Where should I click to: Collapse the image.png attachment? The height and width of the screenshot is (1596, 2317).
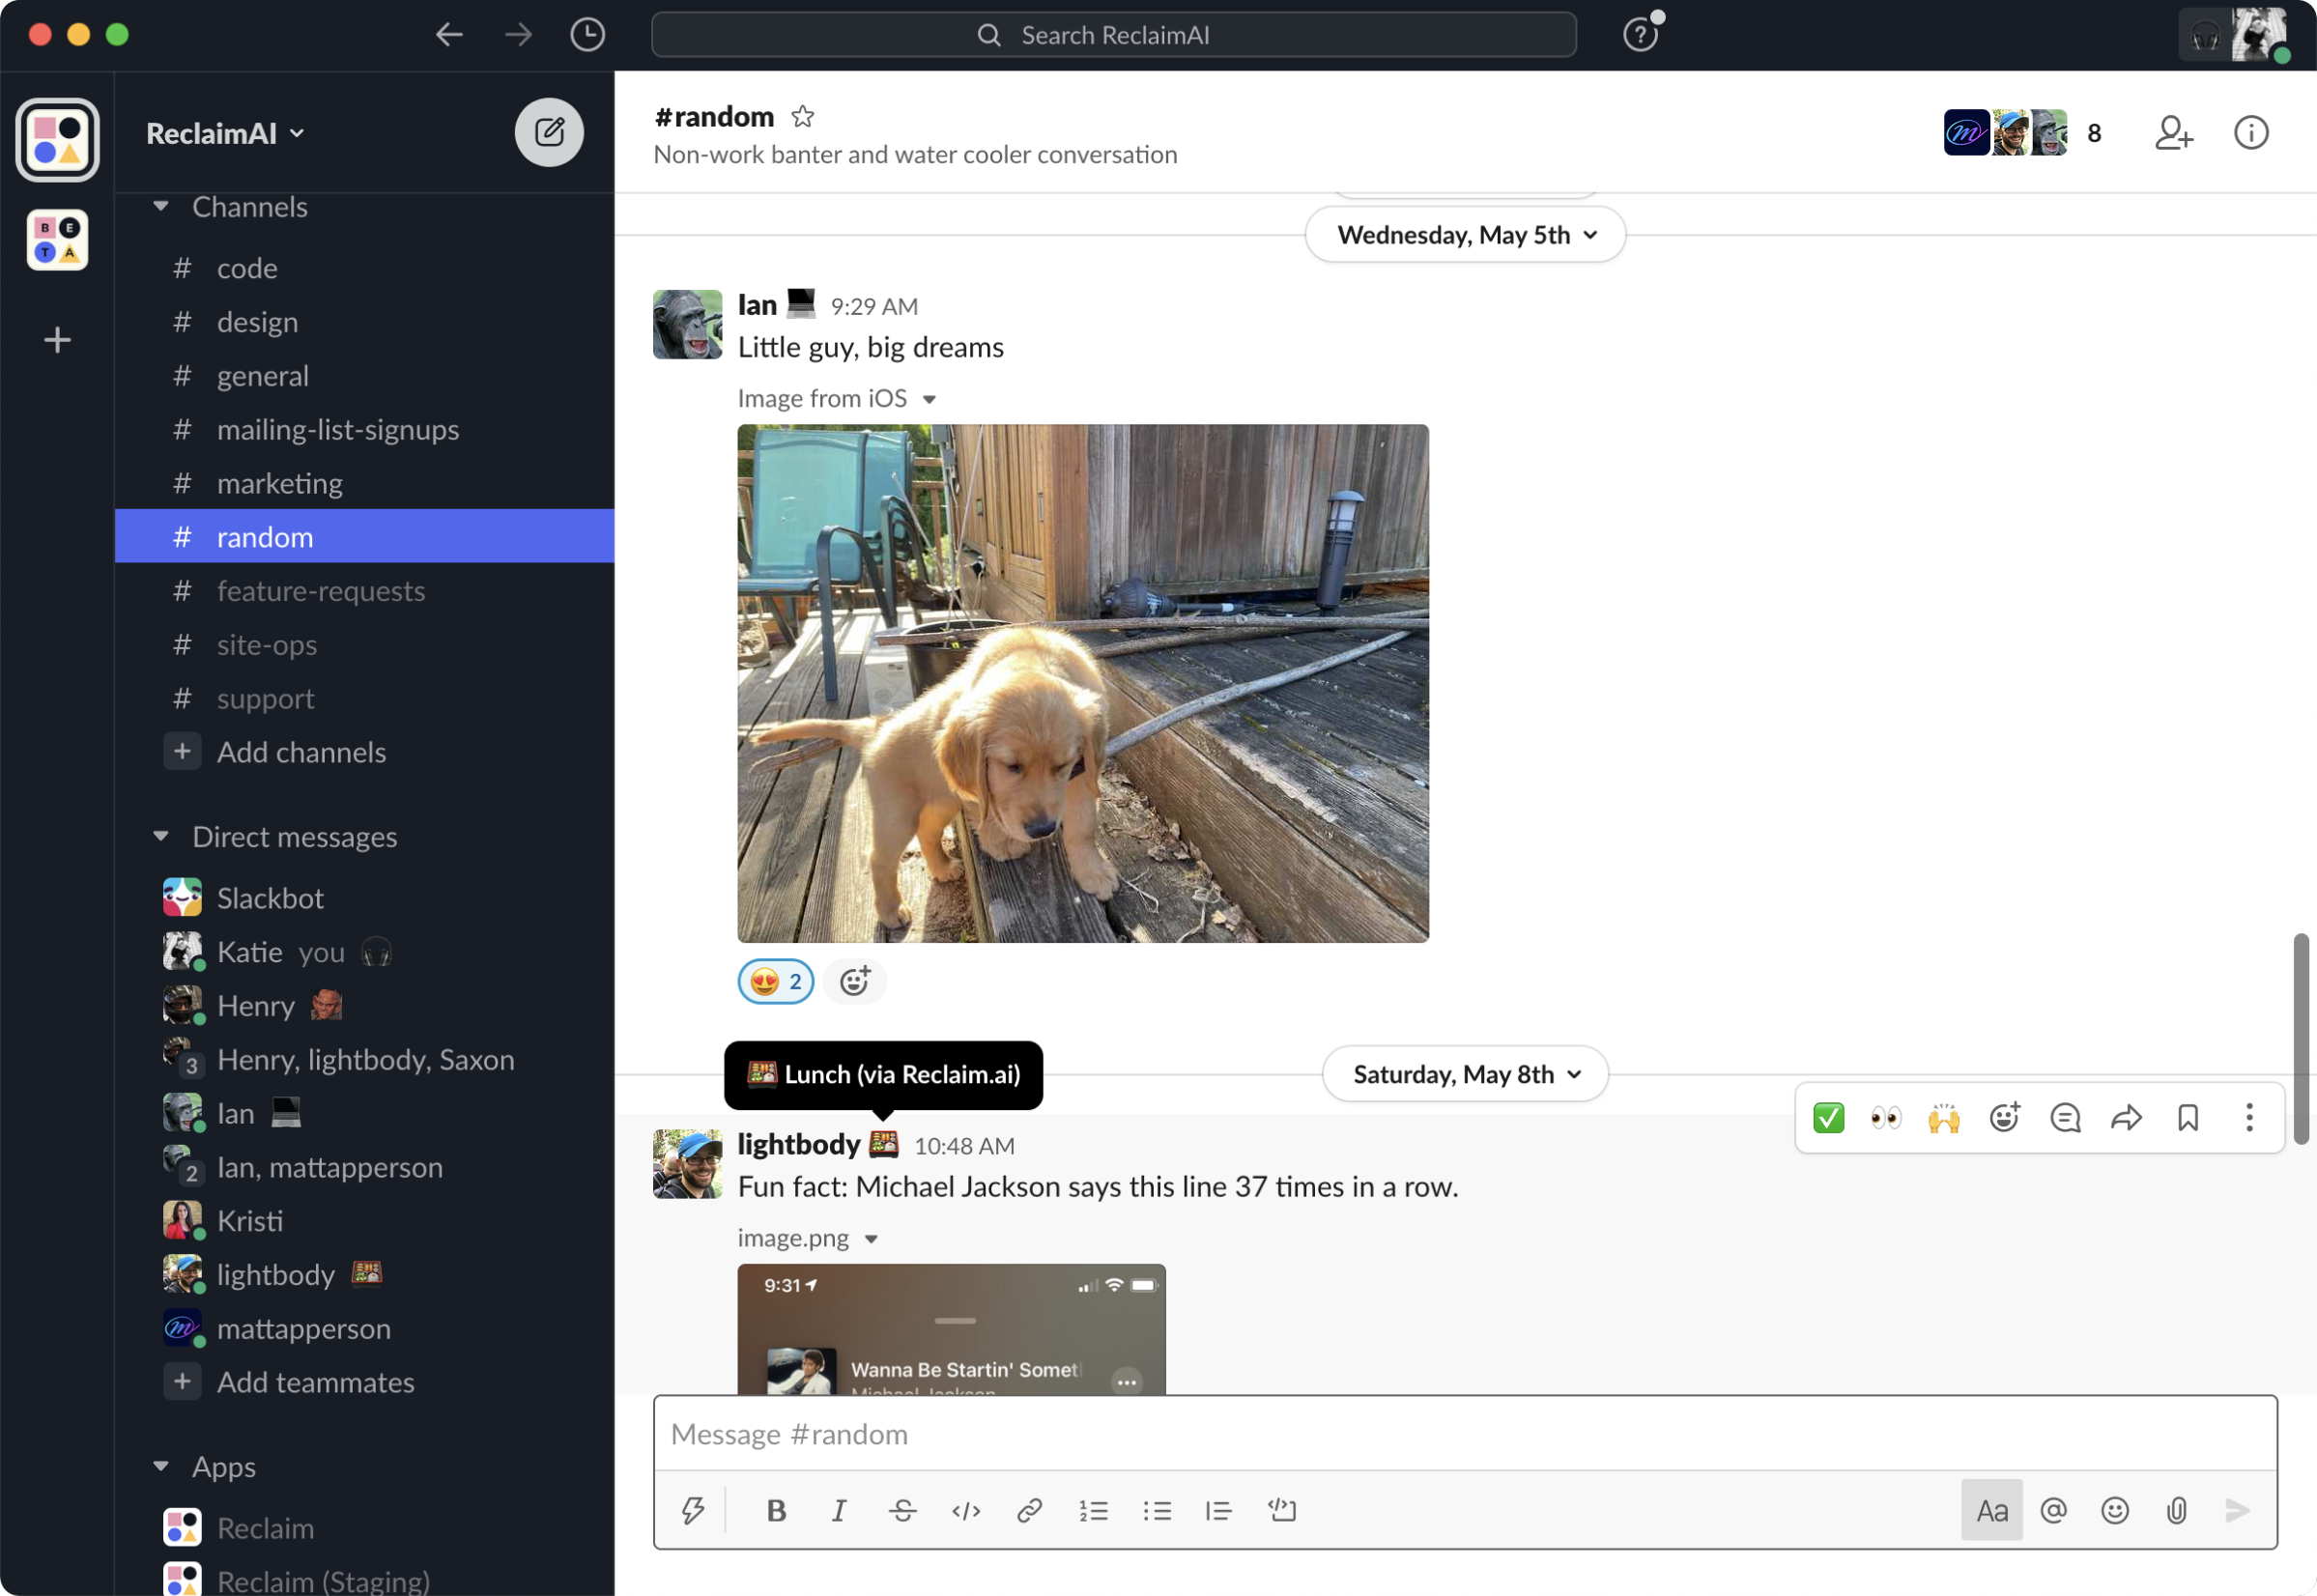pyautogui.click(x=871, y=1239)
